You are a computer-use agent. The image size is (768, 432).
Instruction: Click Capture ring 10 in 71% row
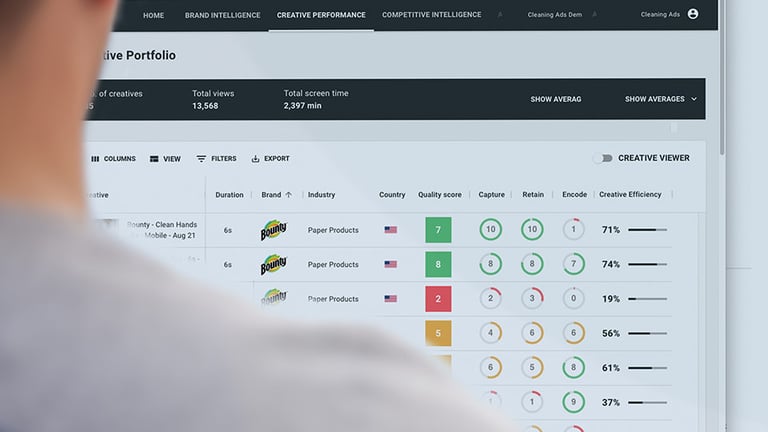click(x=490, y=229)
